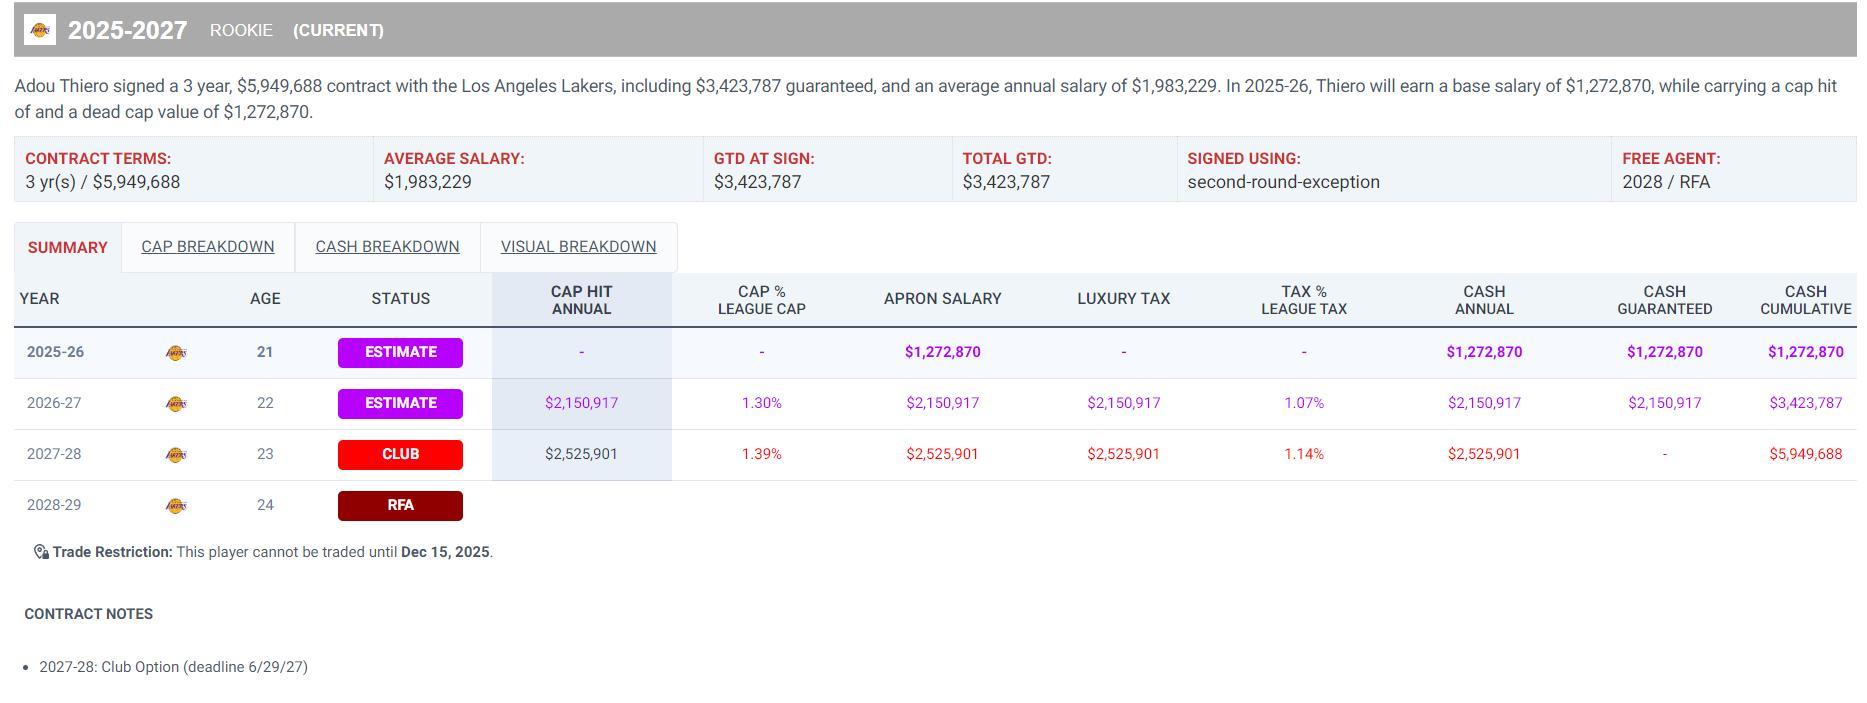Click the 2027-28 cap hit value $2,525,901

[x=581, y=454]
